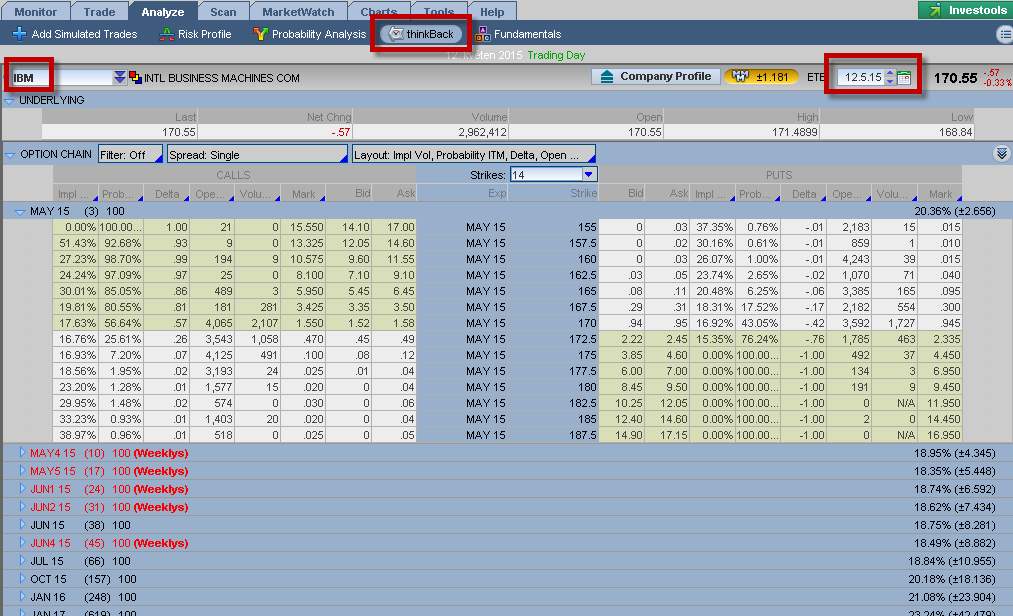
Task: Switch to the MarketWatch tab
Action: [x=299, y=12]
